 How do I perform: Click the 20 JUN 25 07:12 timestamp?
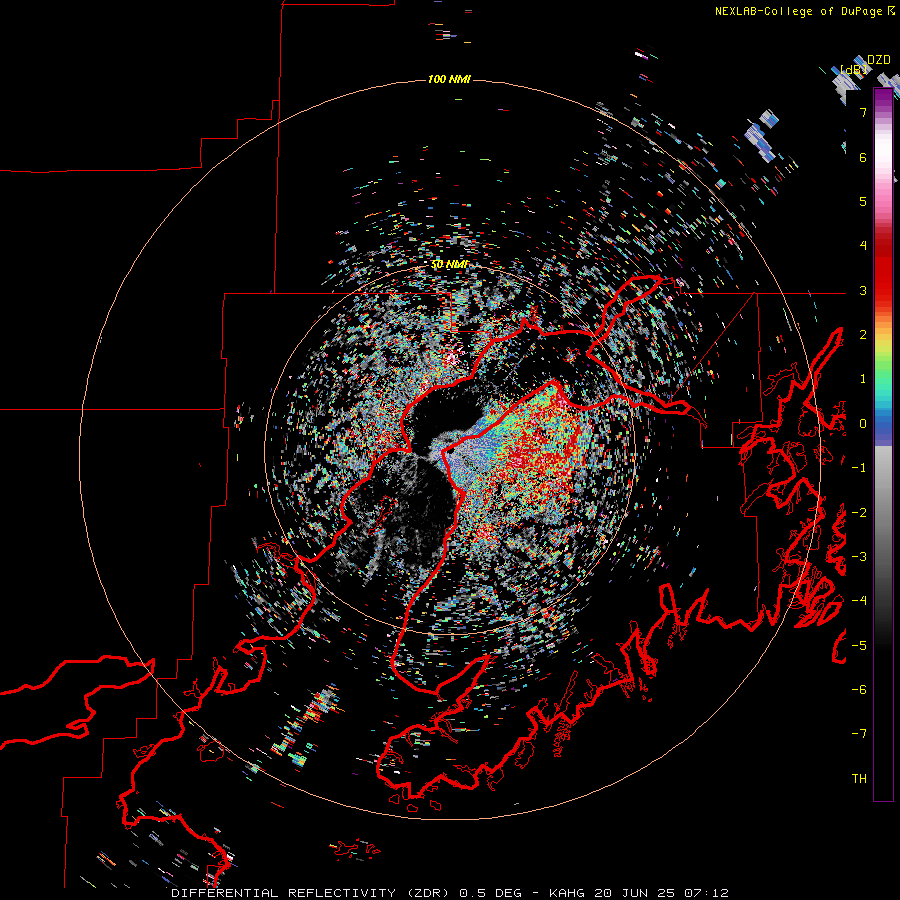tap(660, 893)
